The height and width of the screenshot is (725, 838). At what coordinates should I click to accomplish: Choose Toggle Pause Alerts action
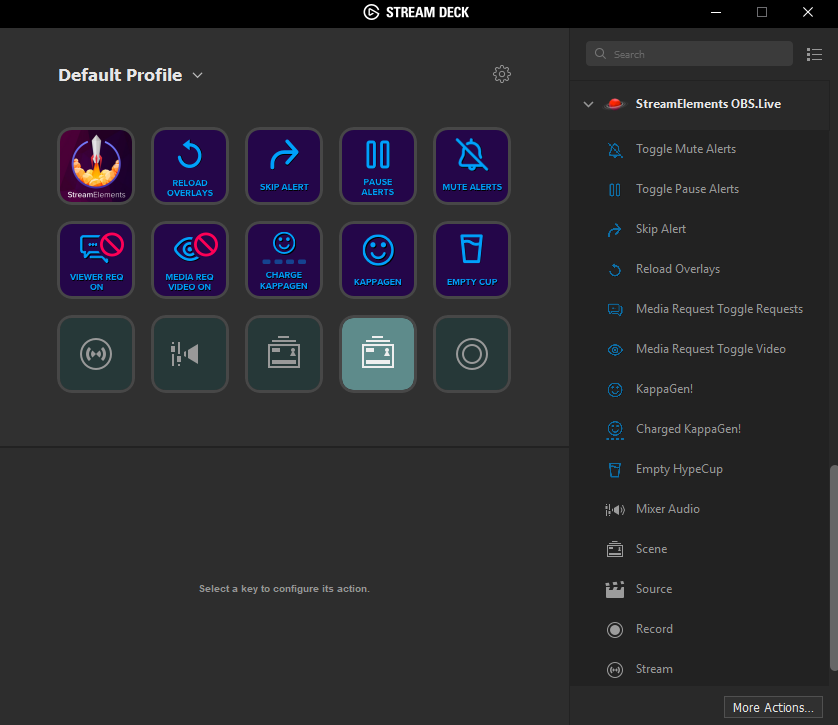pos(700,189)
